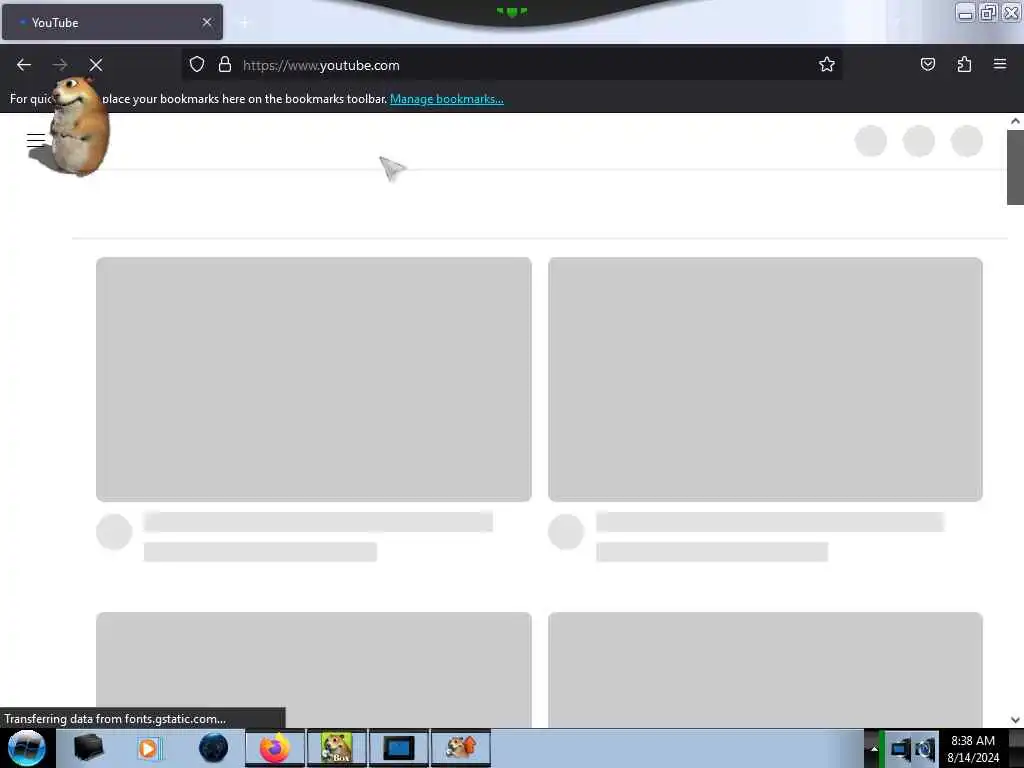Click the status text 'Transferring data from fonts.gstatic.com...'
The width and height of the screenshot is (1024, 768).
point(115,718)
